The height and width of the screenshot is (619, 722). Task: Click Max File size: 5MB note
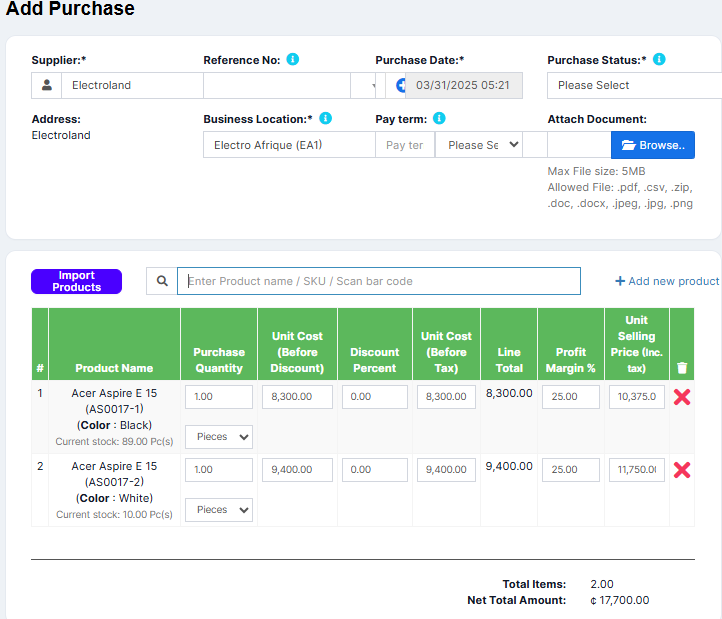click(x=596, y=171)
